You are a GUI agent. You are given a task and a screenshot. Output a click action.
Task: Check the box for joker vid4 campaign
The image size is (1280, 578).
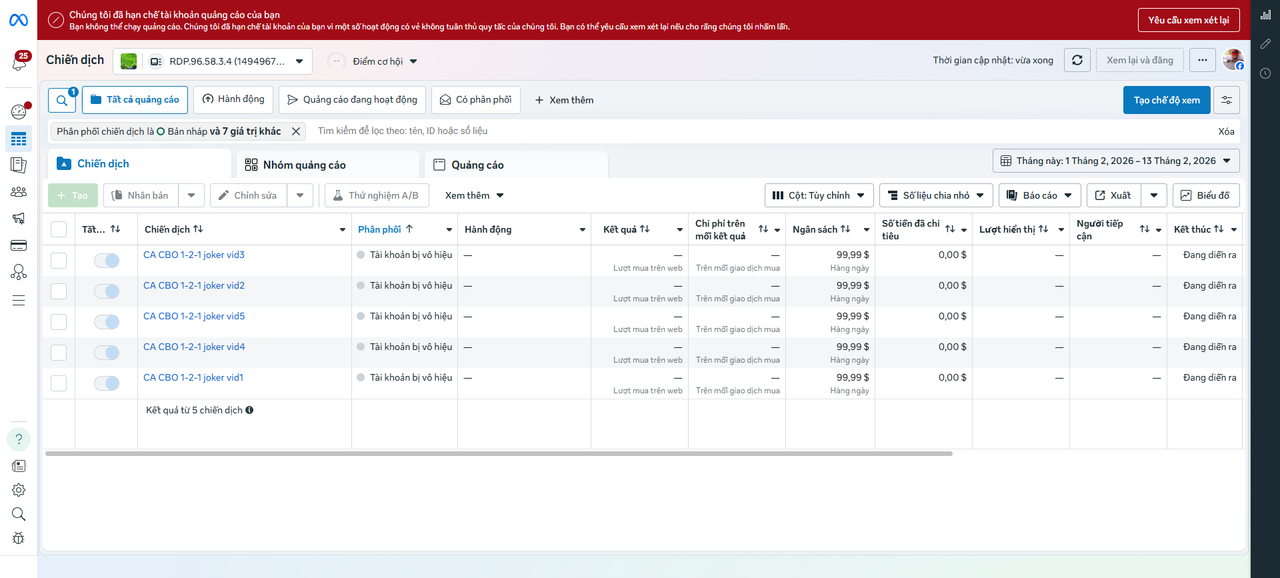(x=59, y=352)
